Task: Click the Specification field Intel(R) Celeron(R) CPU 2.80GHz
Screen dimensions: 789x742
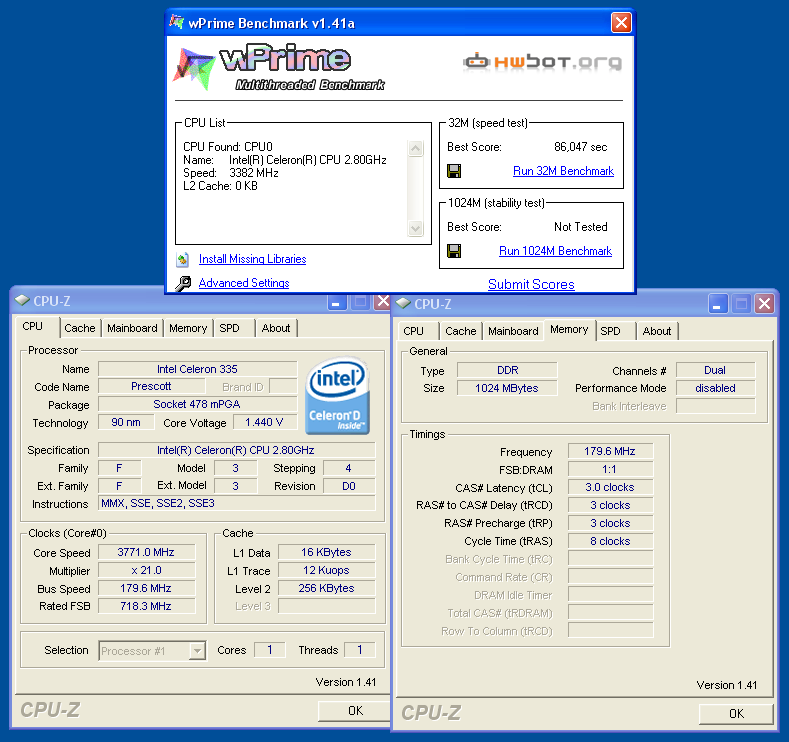Action: 236,450
